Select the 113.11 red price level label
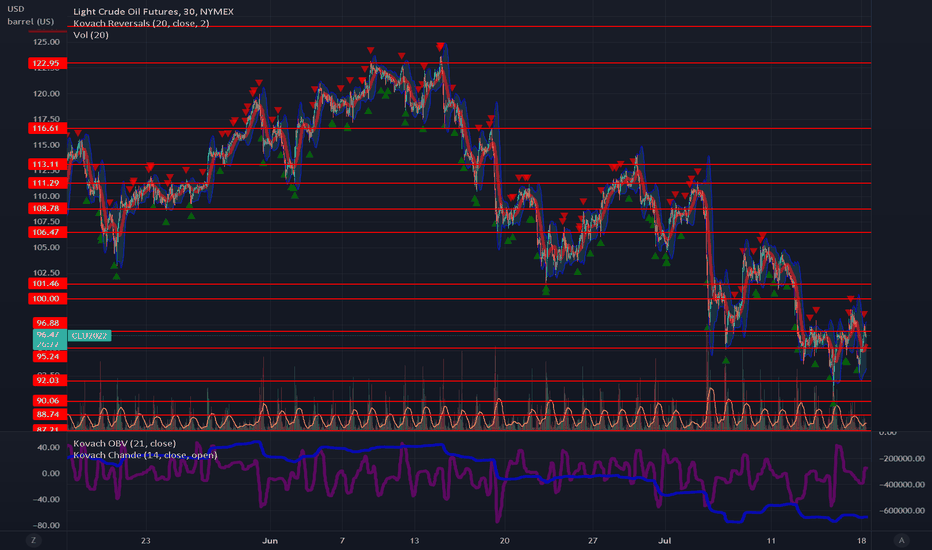Screen dimensions: 932x550 click(47, 165)
